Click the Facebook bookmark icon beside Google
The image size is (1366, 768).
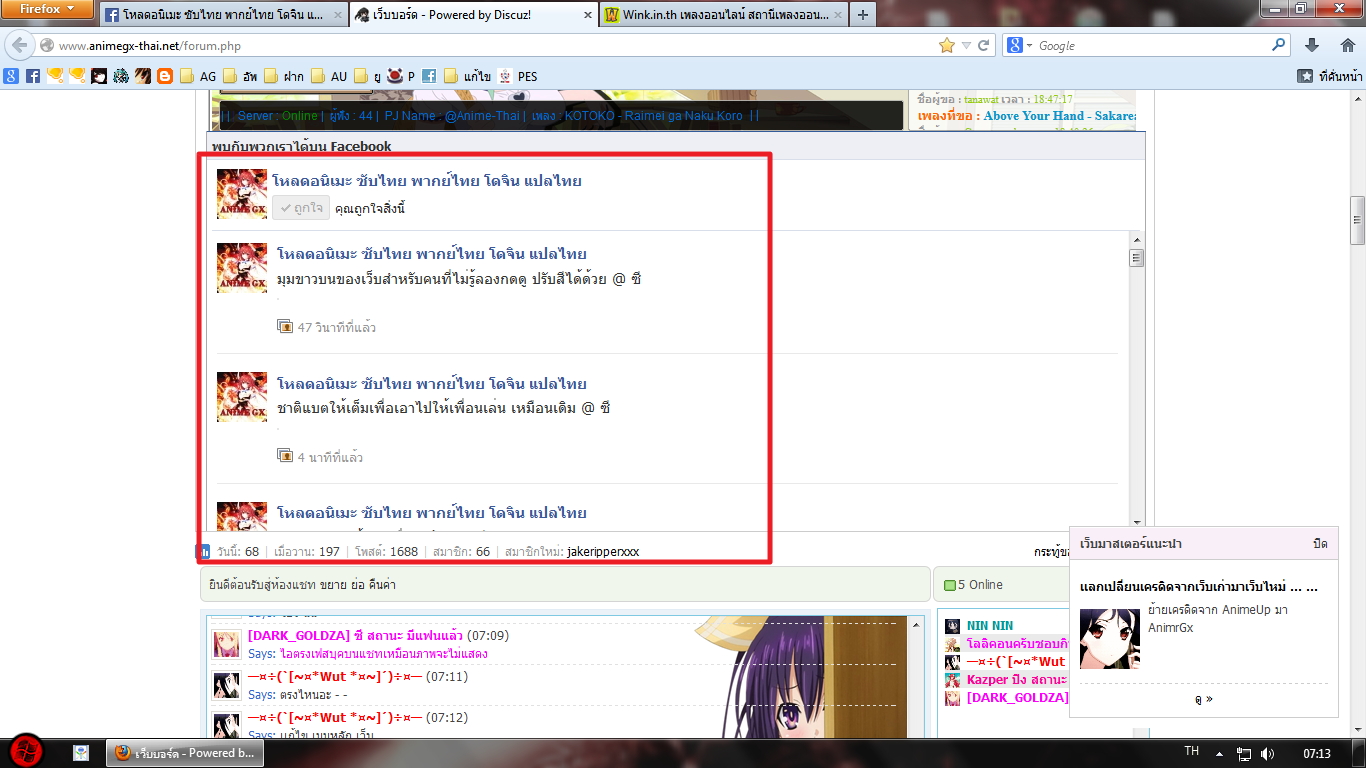33,76
